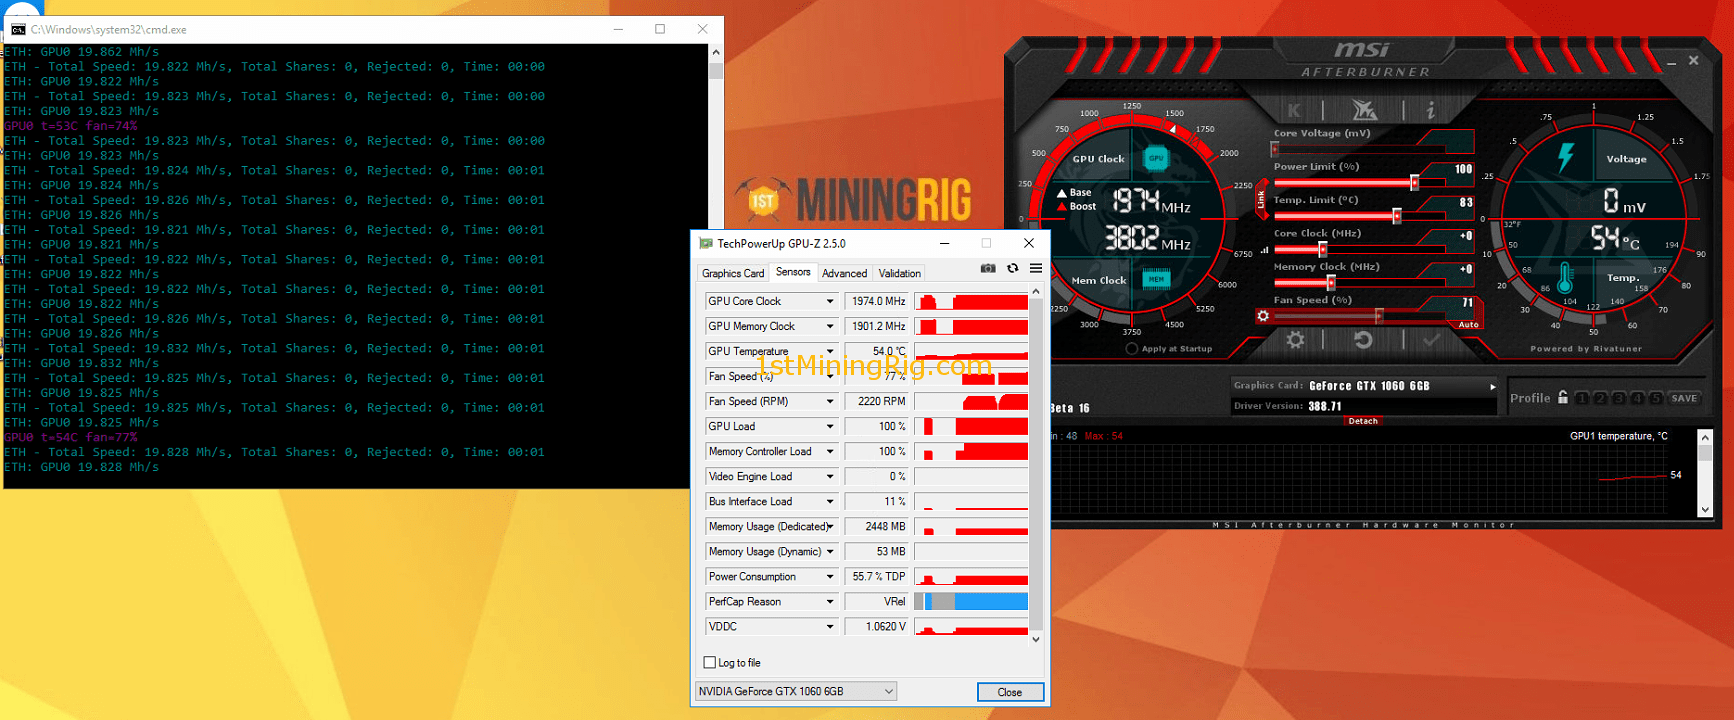This screenshot has width=1734, height=720.
Task: Expand the Video Engine Load dropdown
Action: (829, 476)
